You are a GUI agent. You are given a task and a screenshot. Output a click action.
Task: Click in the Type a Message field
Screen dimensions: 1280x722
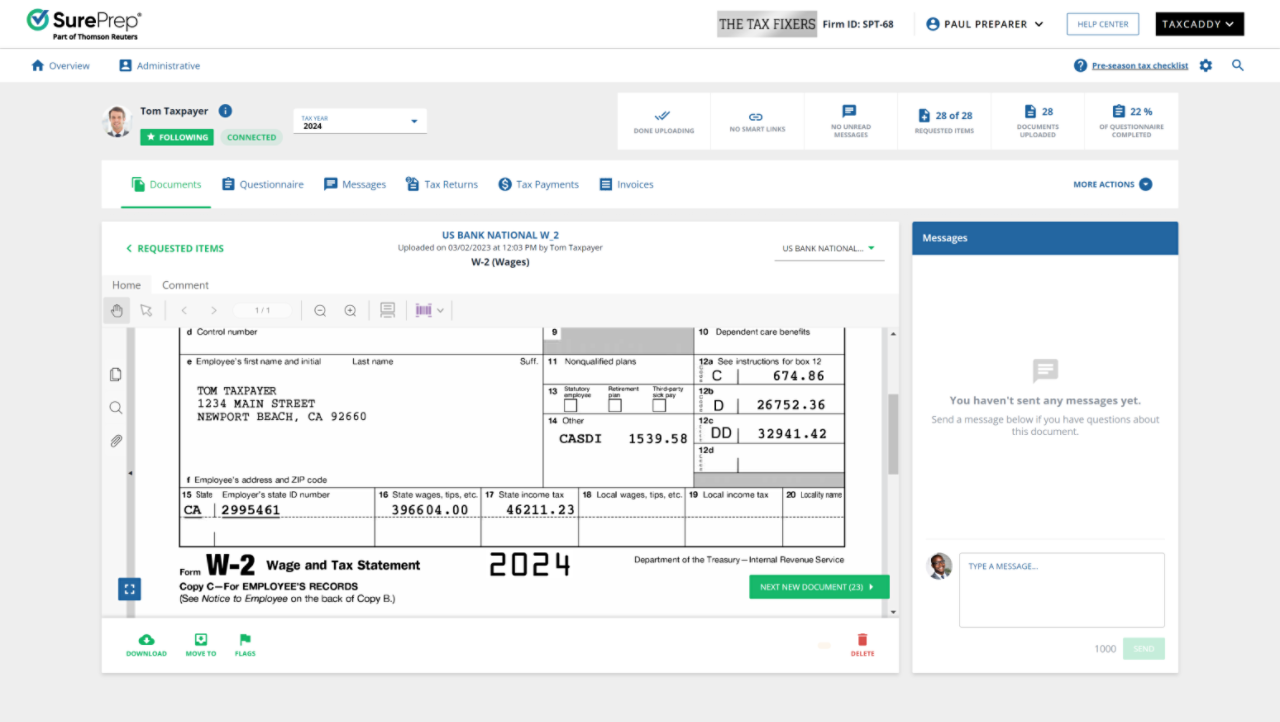click(1061, 590)
